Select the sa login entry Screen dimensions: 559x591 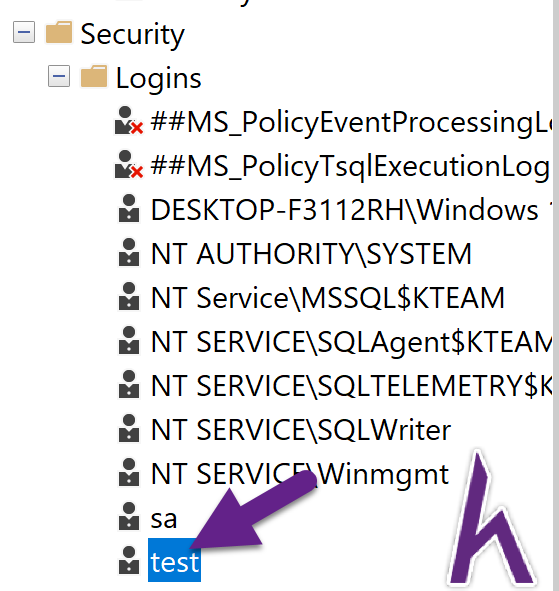(164, 519)
